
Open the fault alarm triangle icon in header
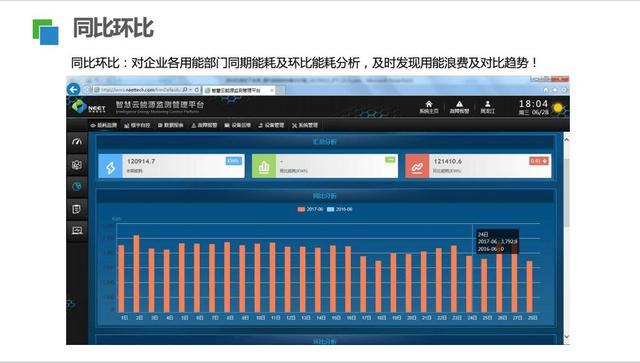tap(460, 104)
